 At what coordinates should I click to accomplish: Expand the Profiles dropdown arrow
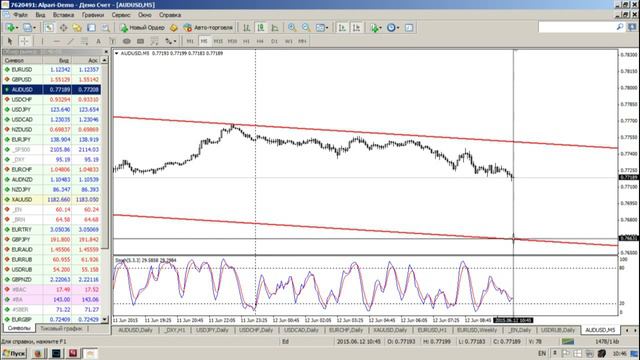[34, 28]
